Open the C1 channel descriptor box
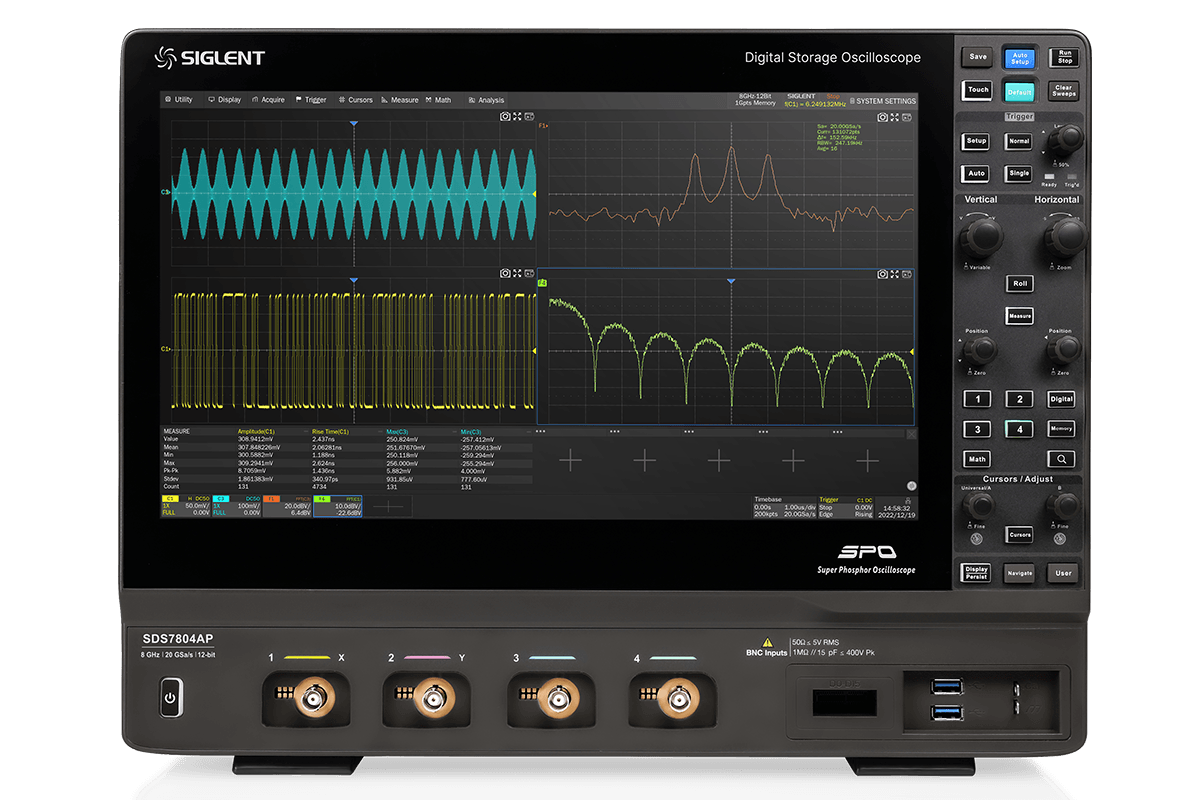The height and width of the screenshot is (800, 1200). pos(185,505)
